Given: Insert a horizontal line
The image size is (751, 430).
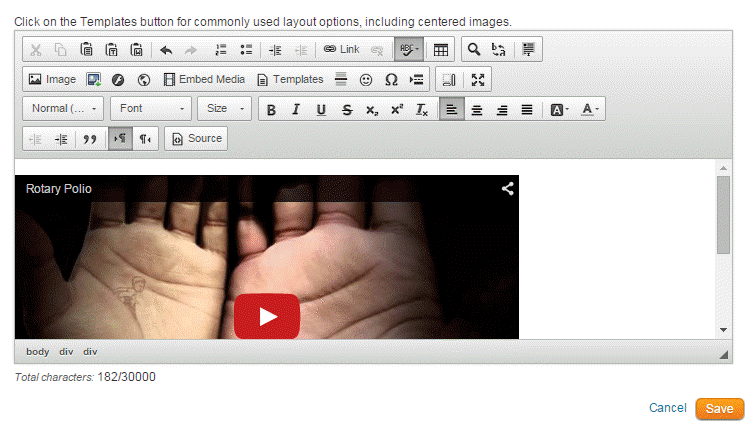Looking at the screenshot, I should (x=341, y=79).
